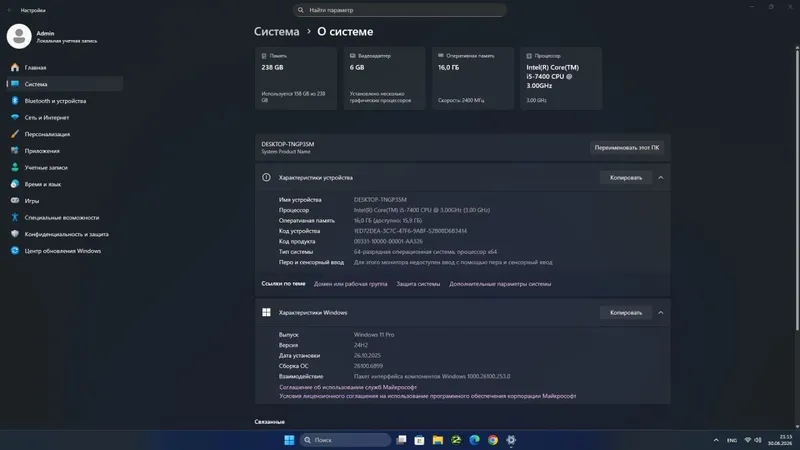This screenshot has width=800, height=450.
Task: Open Соглашение об использовании служб Майкрософт link
Action: (x=348, y=387)
